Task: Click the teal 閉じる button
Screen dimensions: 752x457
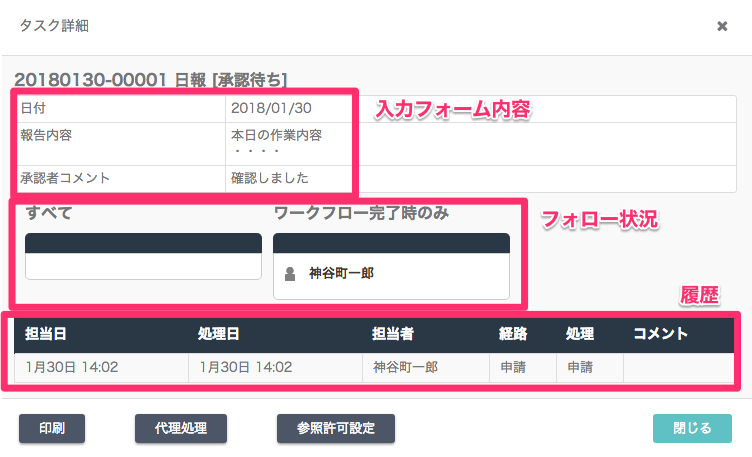Action: point(692,428)
